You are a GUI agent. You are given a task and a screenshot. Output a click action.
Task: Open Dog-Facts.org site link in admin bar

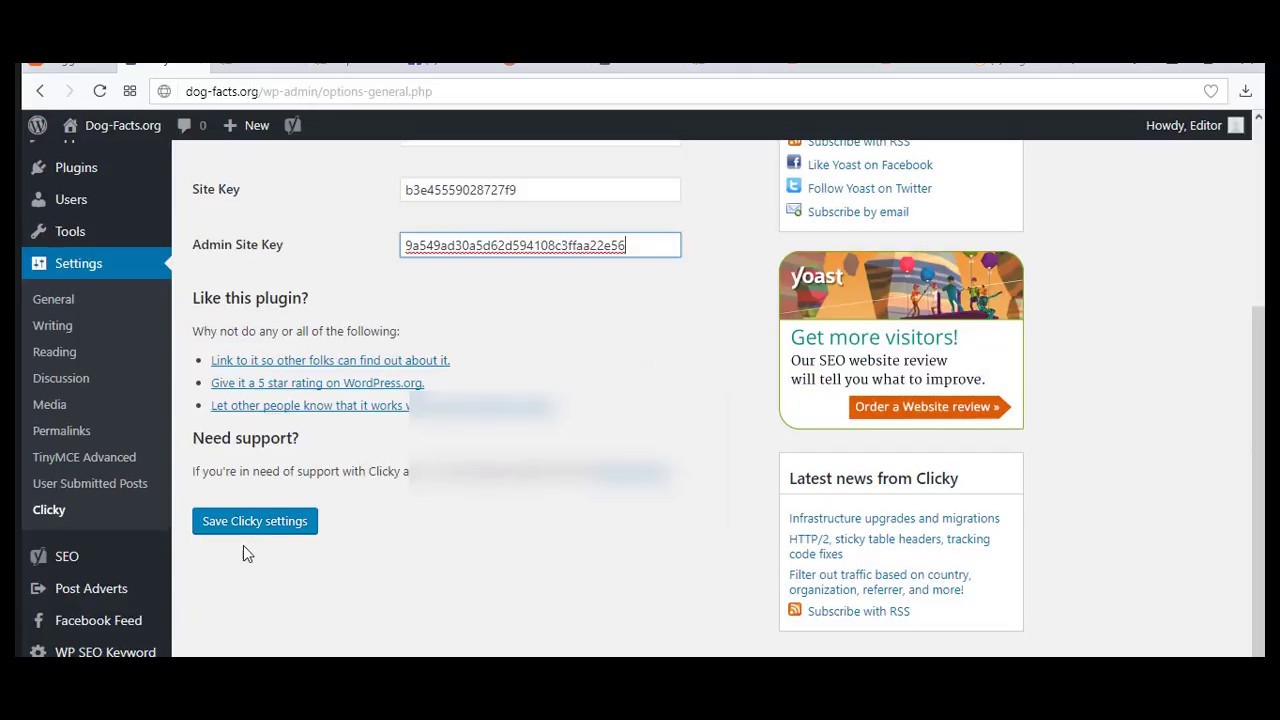click(x=123, y=125)
